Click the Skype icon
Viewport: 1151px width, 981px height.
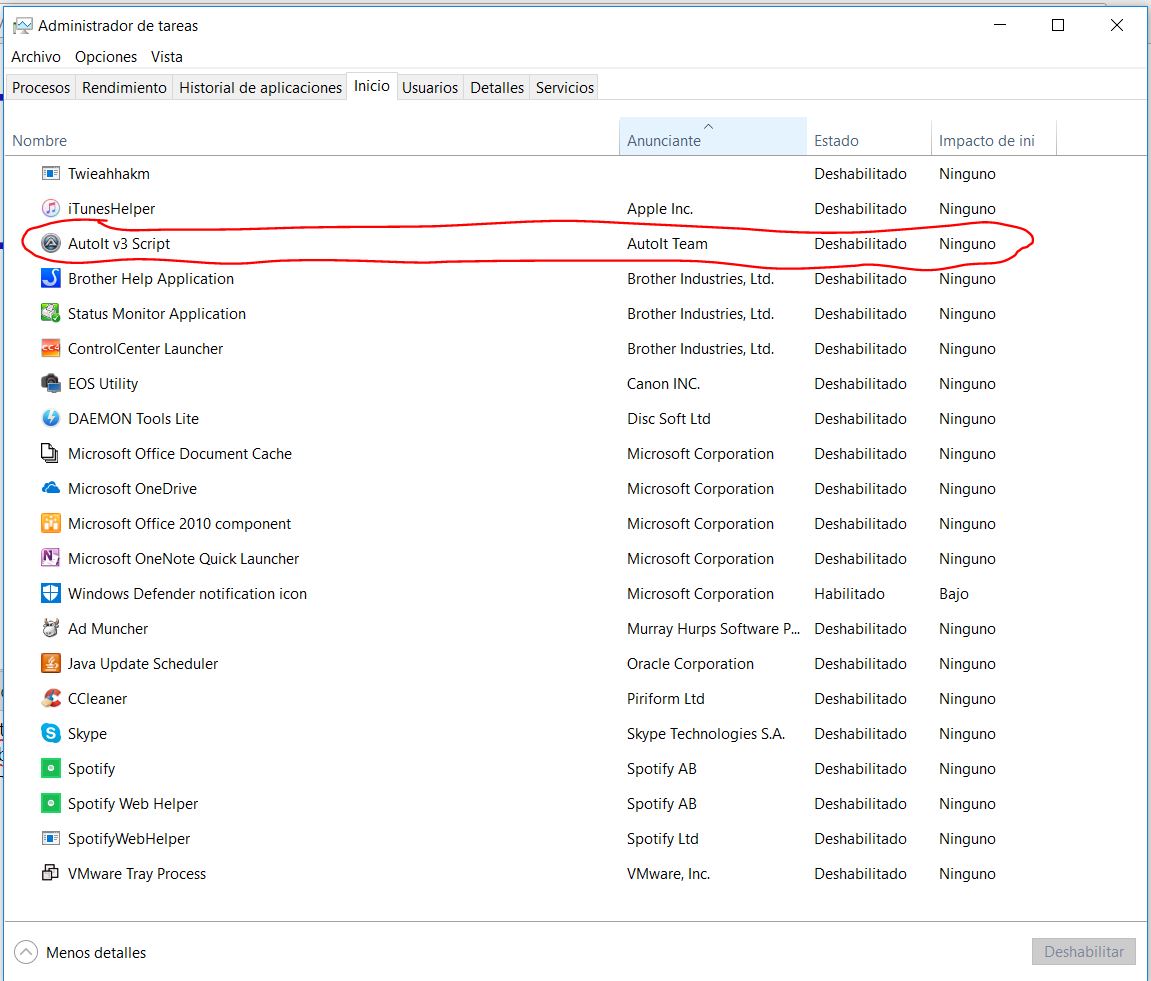51,733
